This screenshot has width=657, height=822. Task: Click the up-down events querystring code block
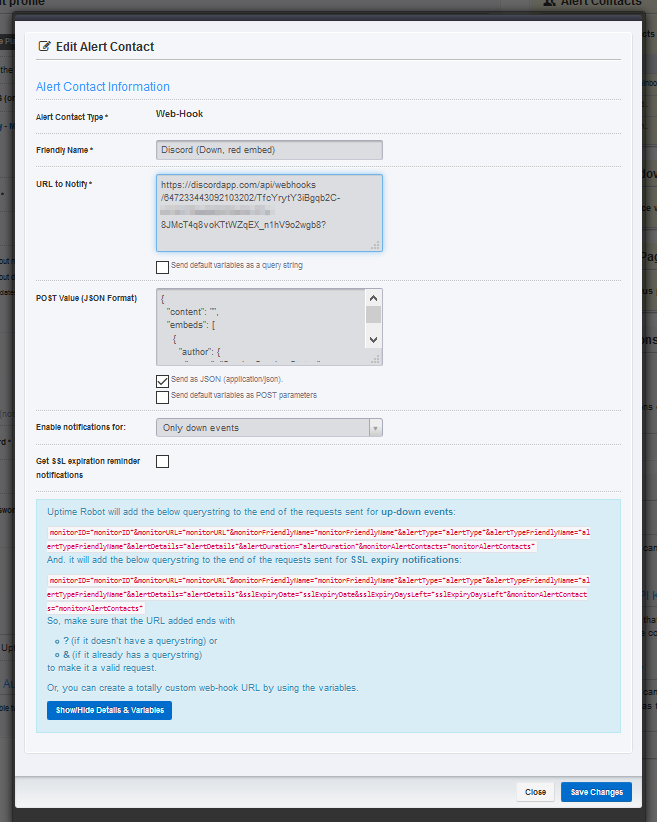coord(318,539)
